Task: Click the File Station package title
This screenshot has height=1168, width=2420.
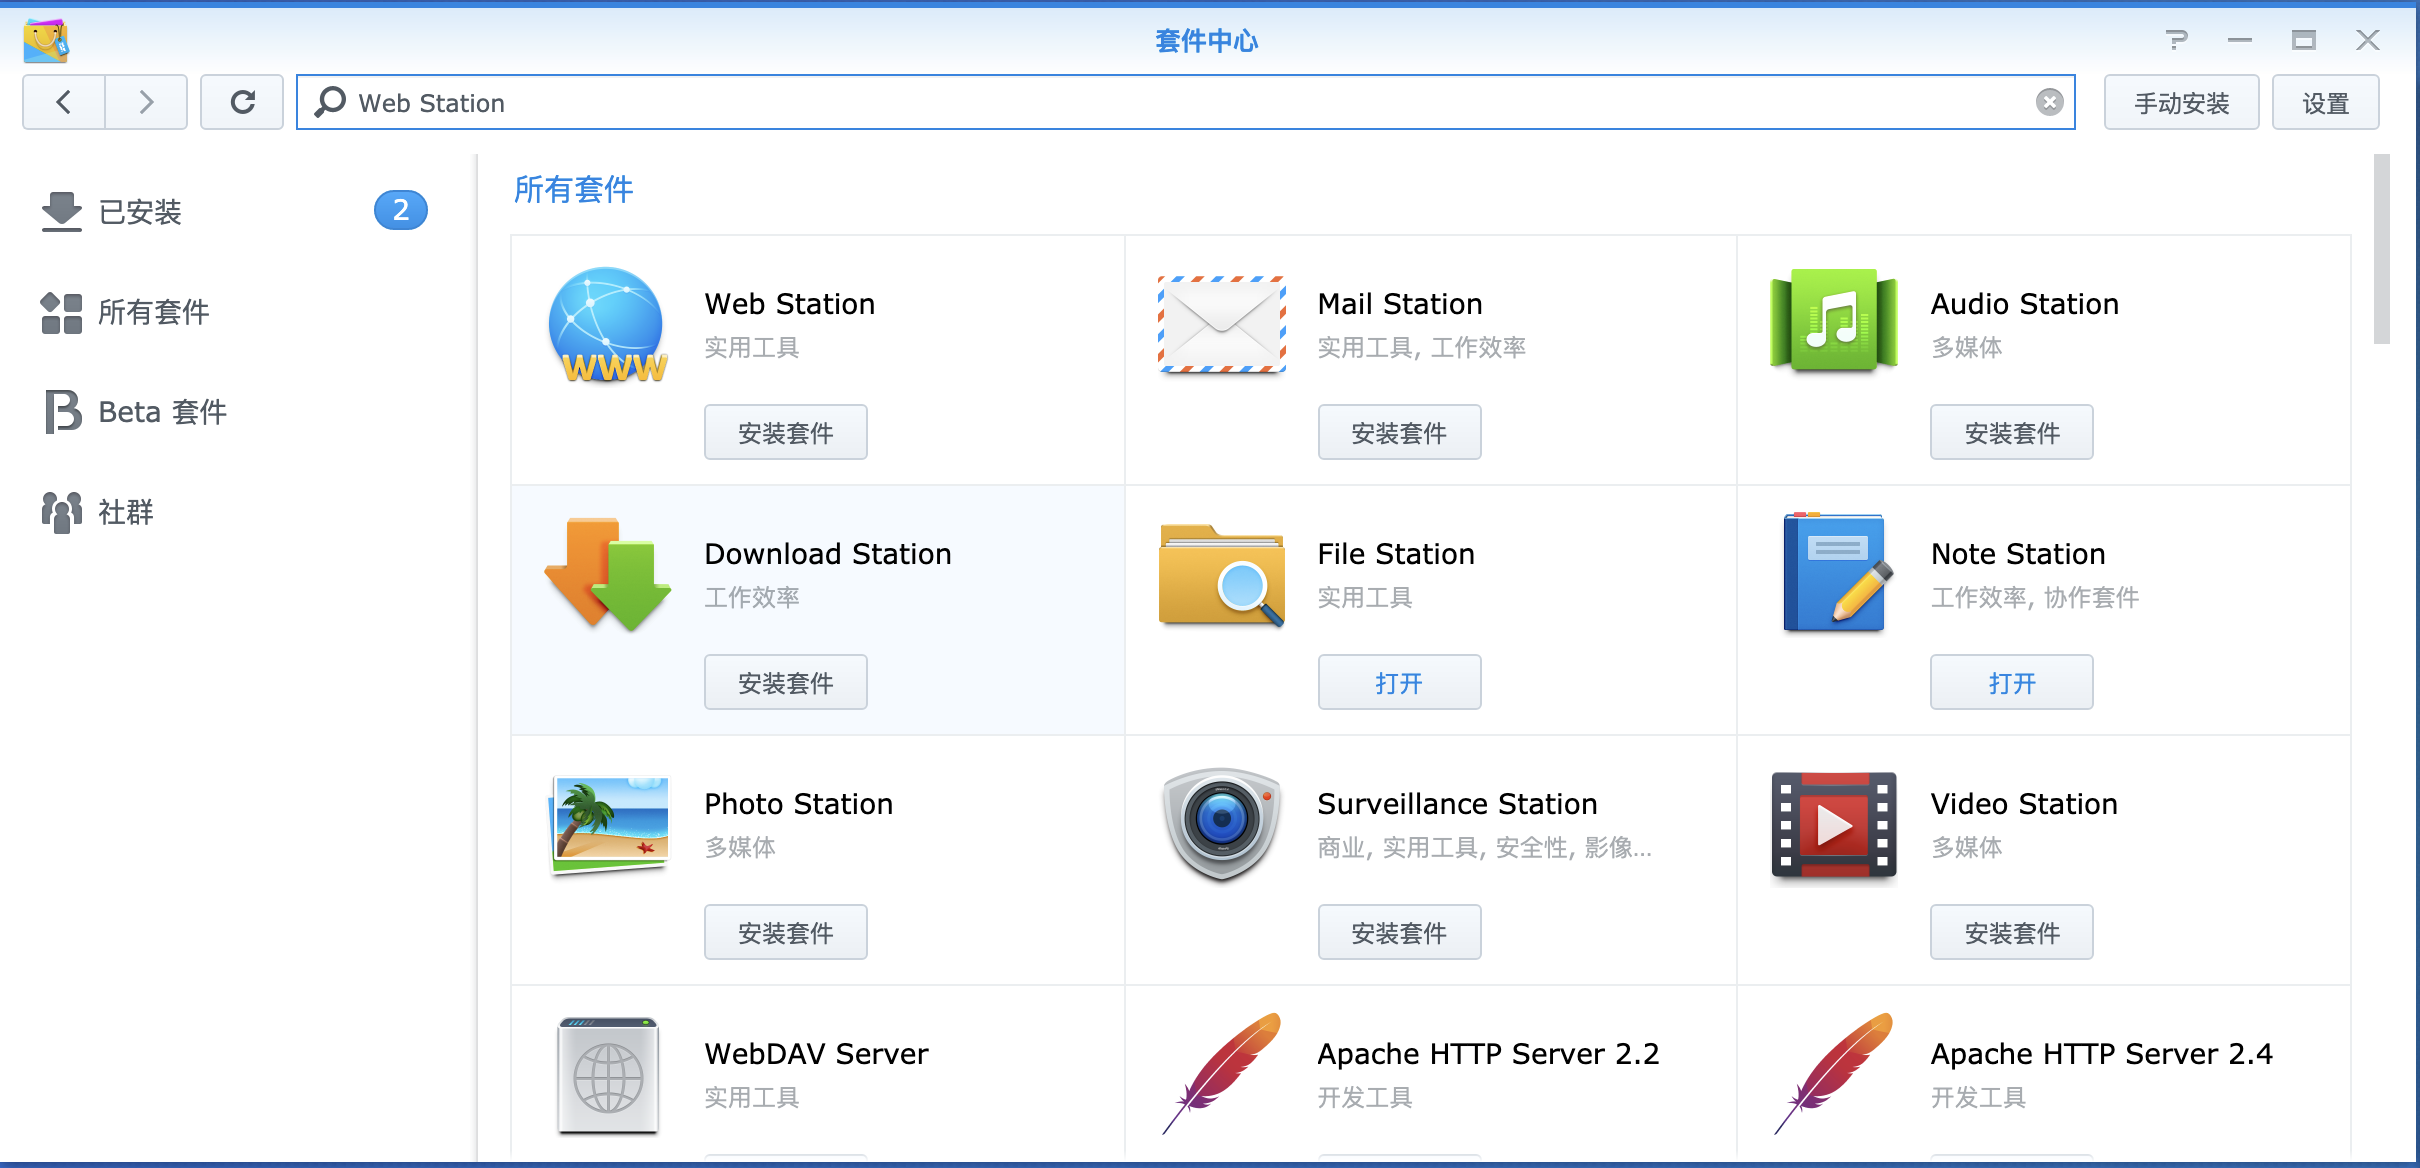Action: coord(1396,553)
